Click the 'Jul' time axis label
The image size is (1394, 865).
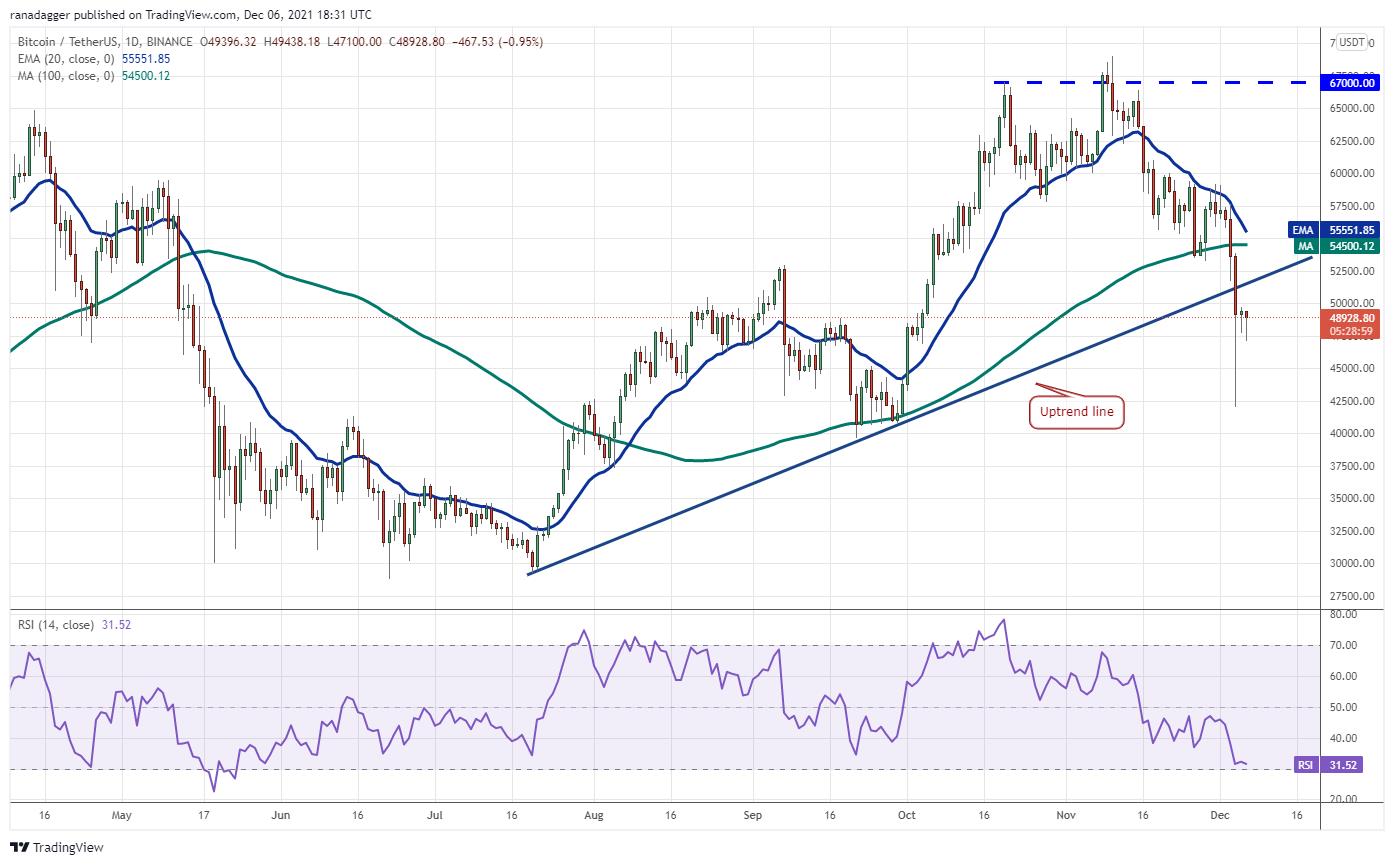(434, 815)
